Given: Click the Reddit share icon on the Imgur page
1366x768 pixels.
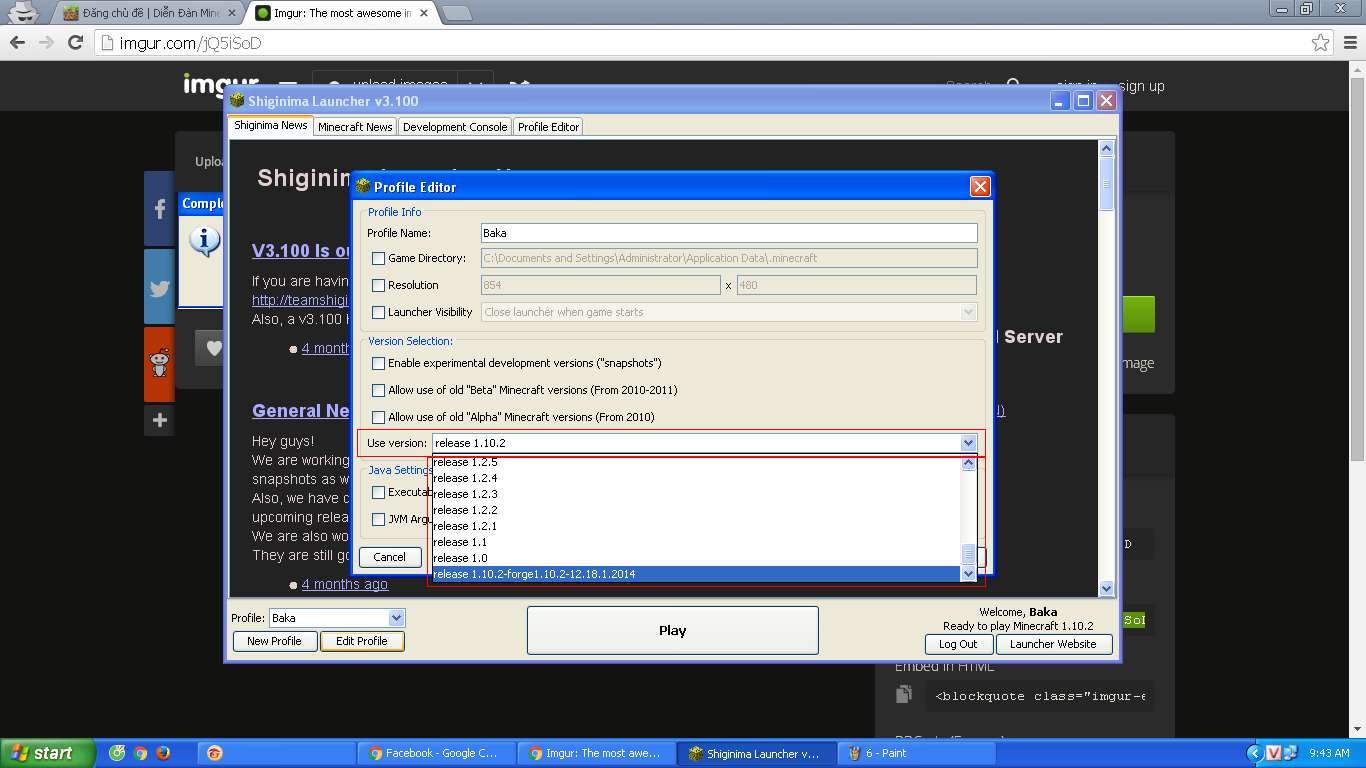Looking at the screenshot, I should (159, 364).
